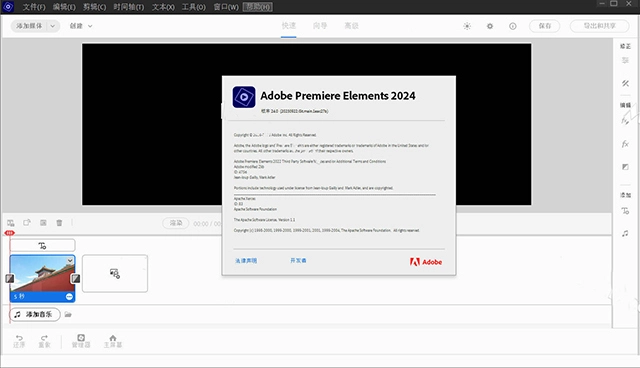Click the transition icon left of the clip
Screen dimensions: 640x368
(x=10, y=278)
